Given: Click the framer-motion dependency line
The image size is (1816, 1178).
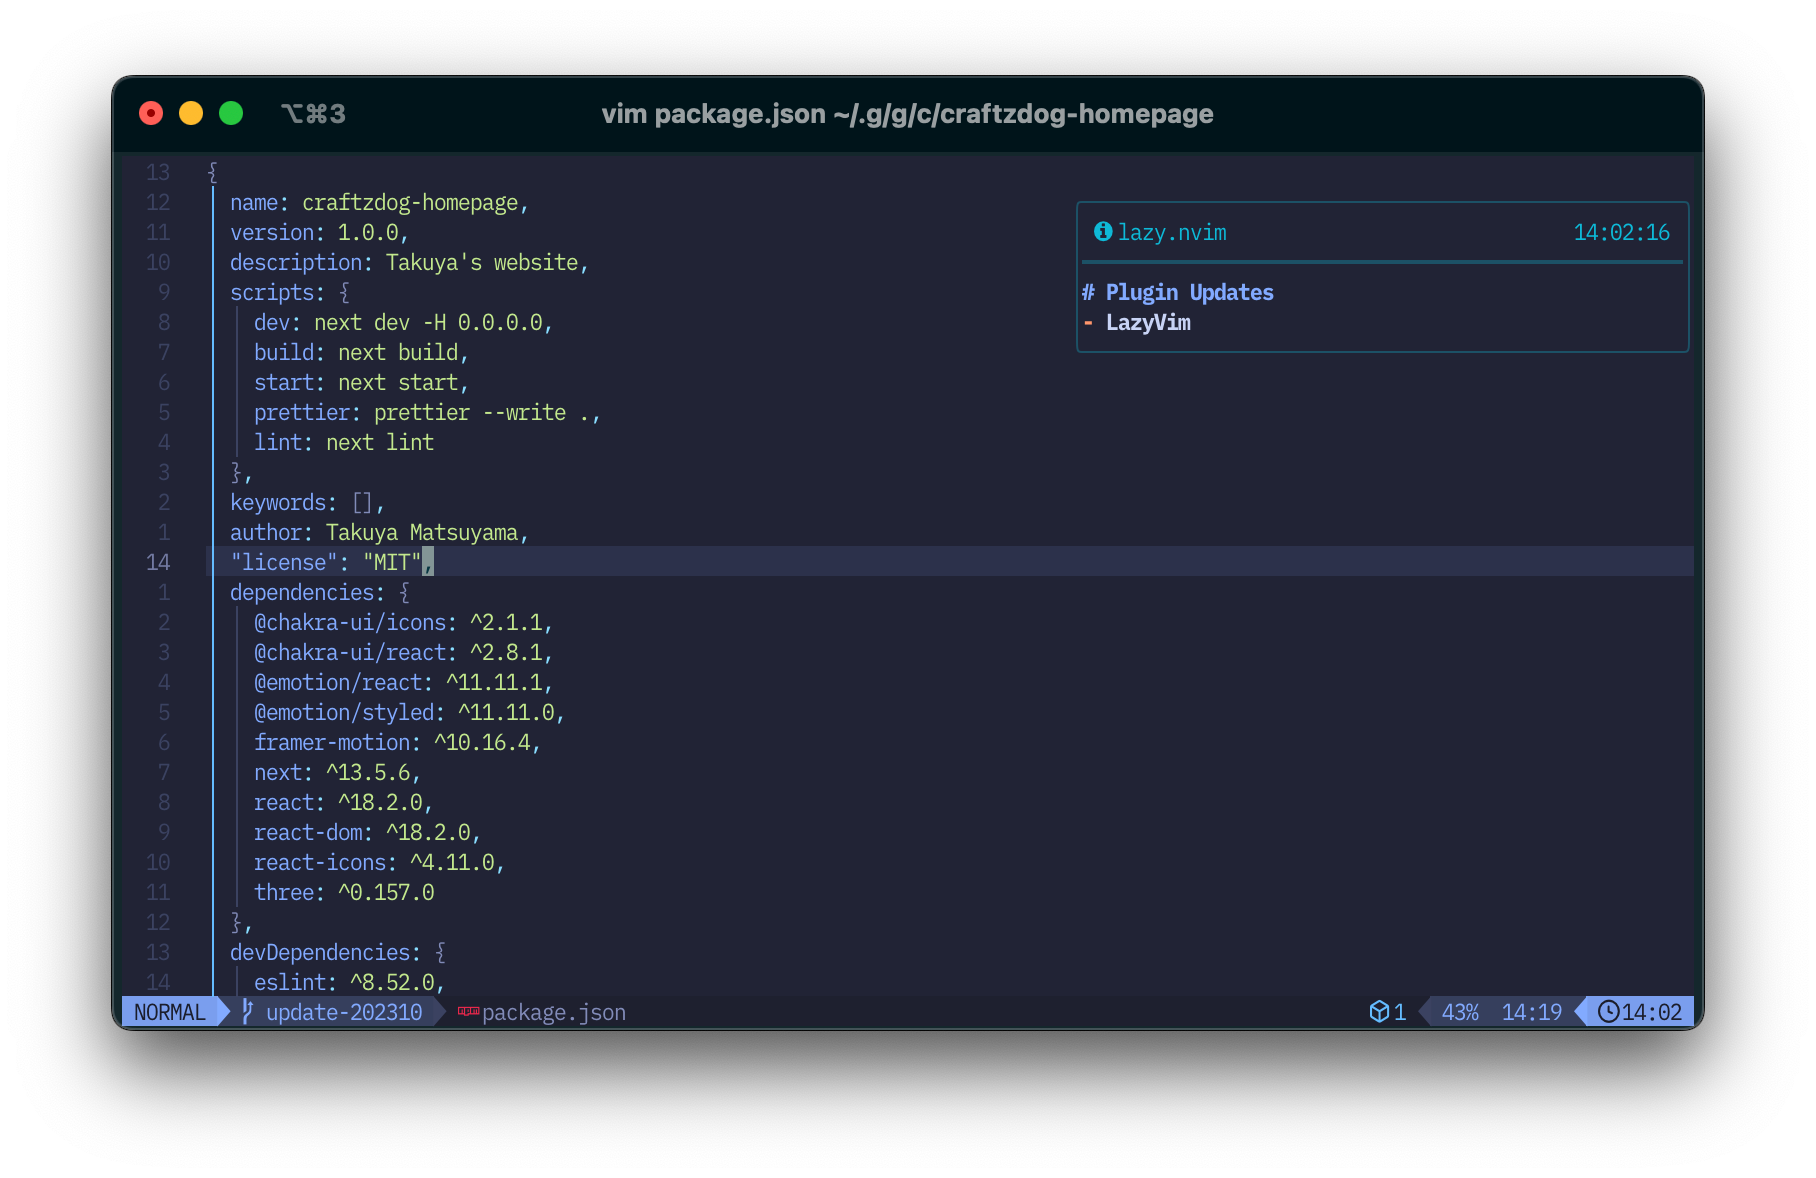Looking at the screenshot, I should click(397, 742).
